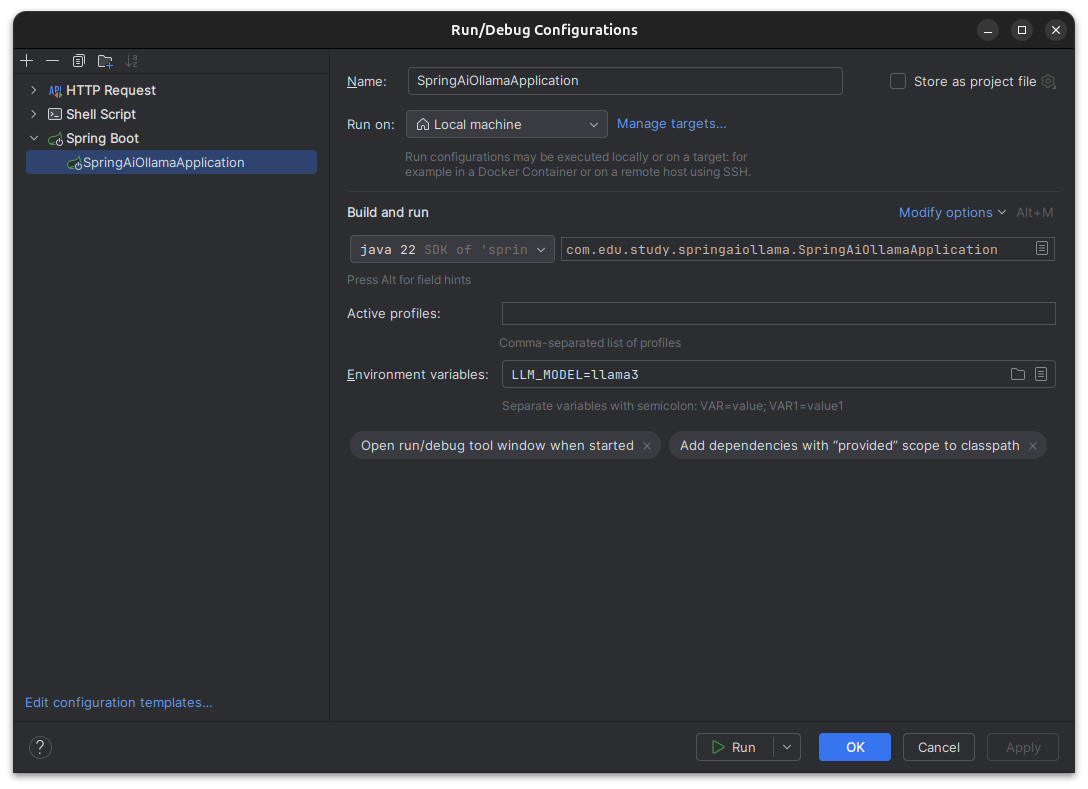Click the Cancel button
Viewport: 1088px width, 789px height.
click(x=939, y=747)
